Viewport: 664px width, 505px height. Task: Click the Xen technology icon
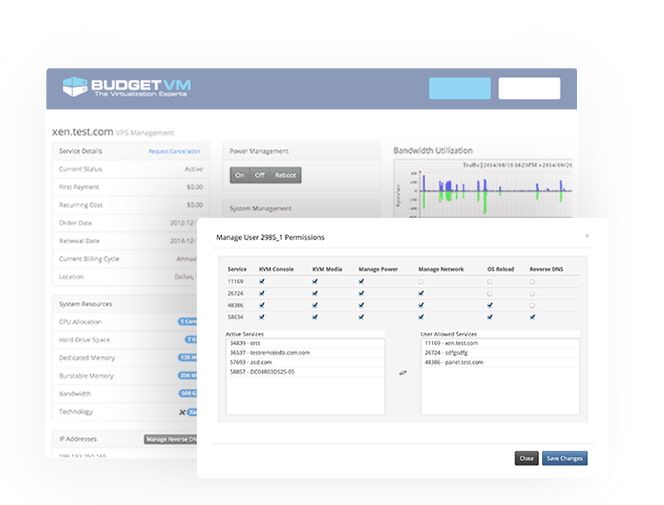(x=182, y=412)
